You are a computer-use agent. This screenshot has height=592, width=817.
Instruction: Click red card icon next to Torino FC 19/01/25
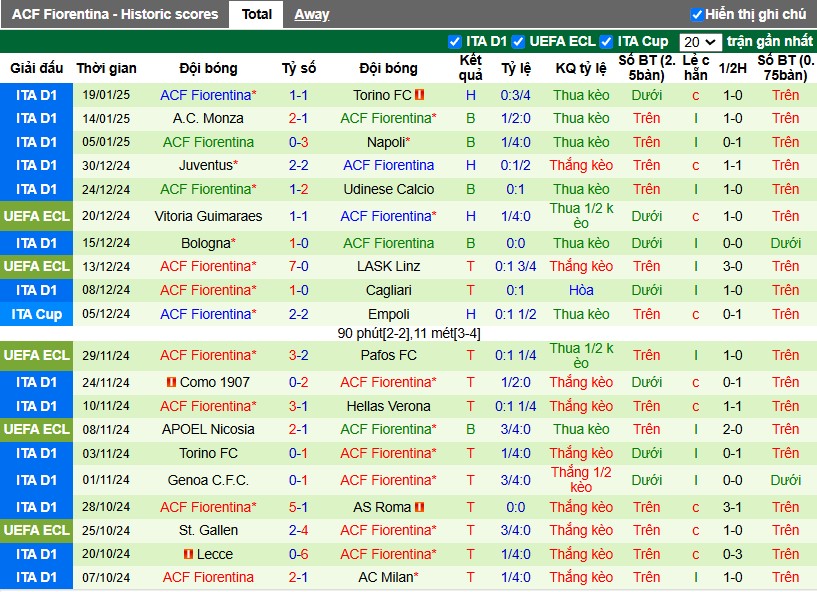[419, 95]
